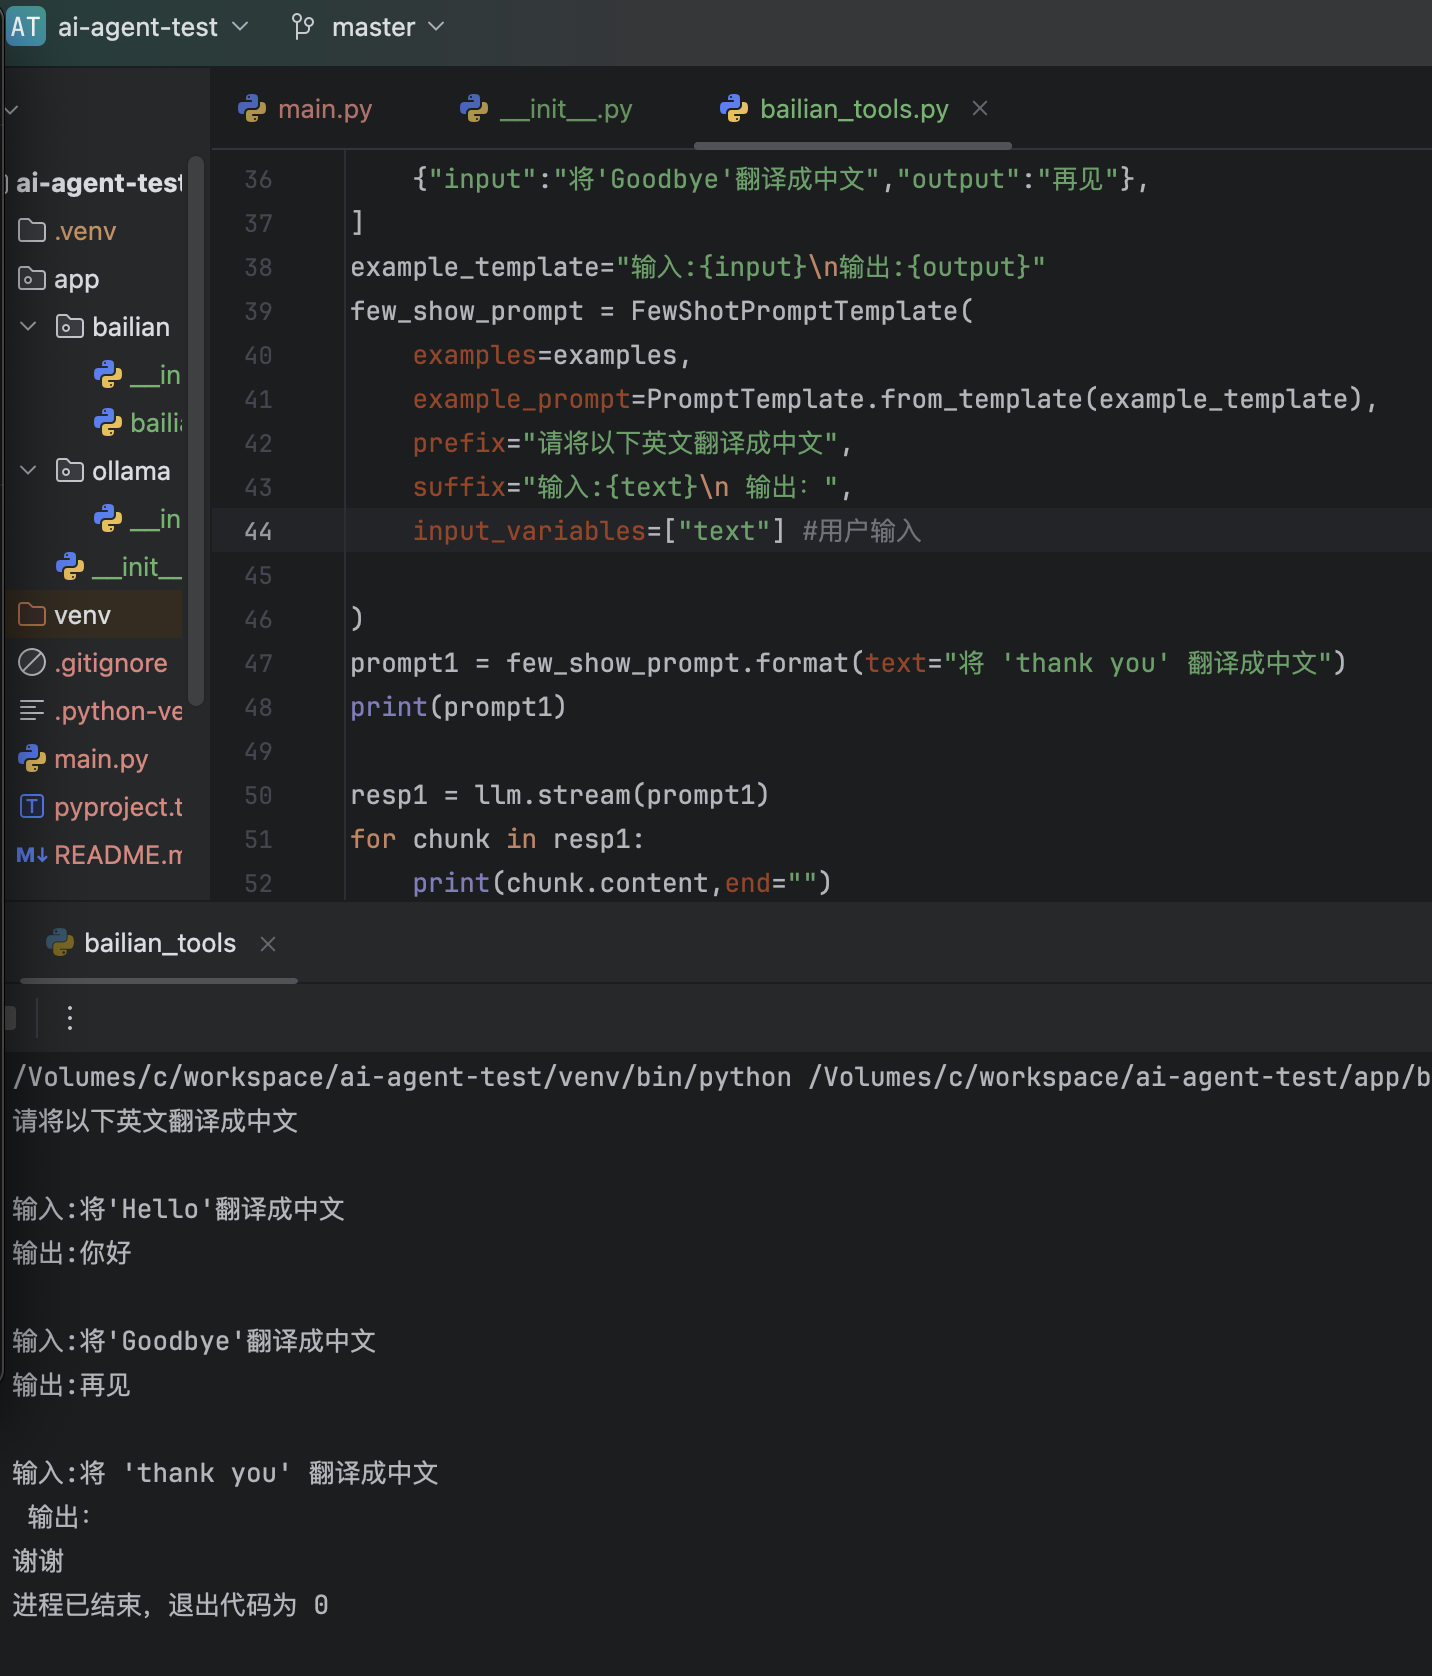This screenshot has width=1432, height=1676.
Task: Collapse project panel header chevron
Action: point(12,109)
